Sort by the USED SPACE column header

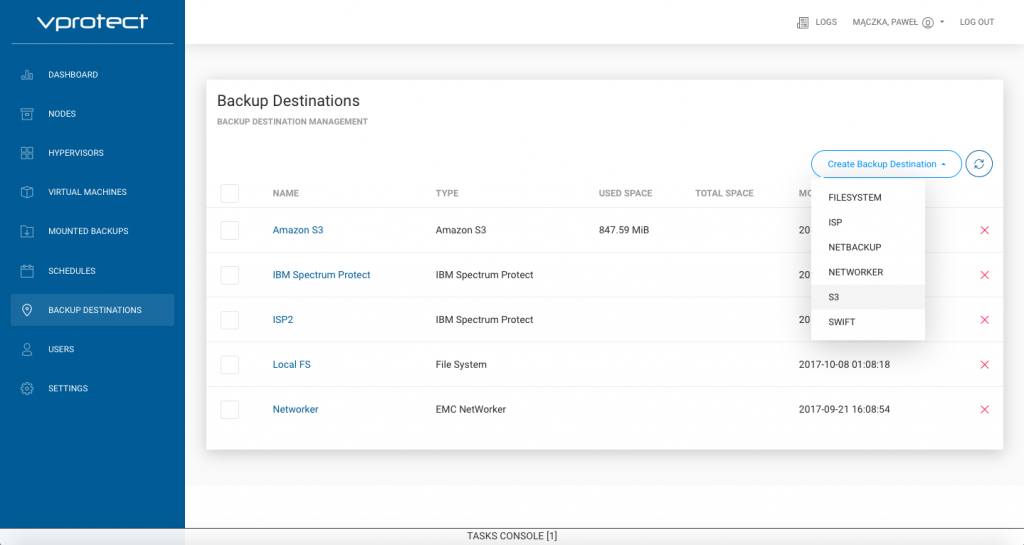pos(625,193)
